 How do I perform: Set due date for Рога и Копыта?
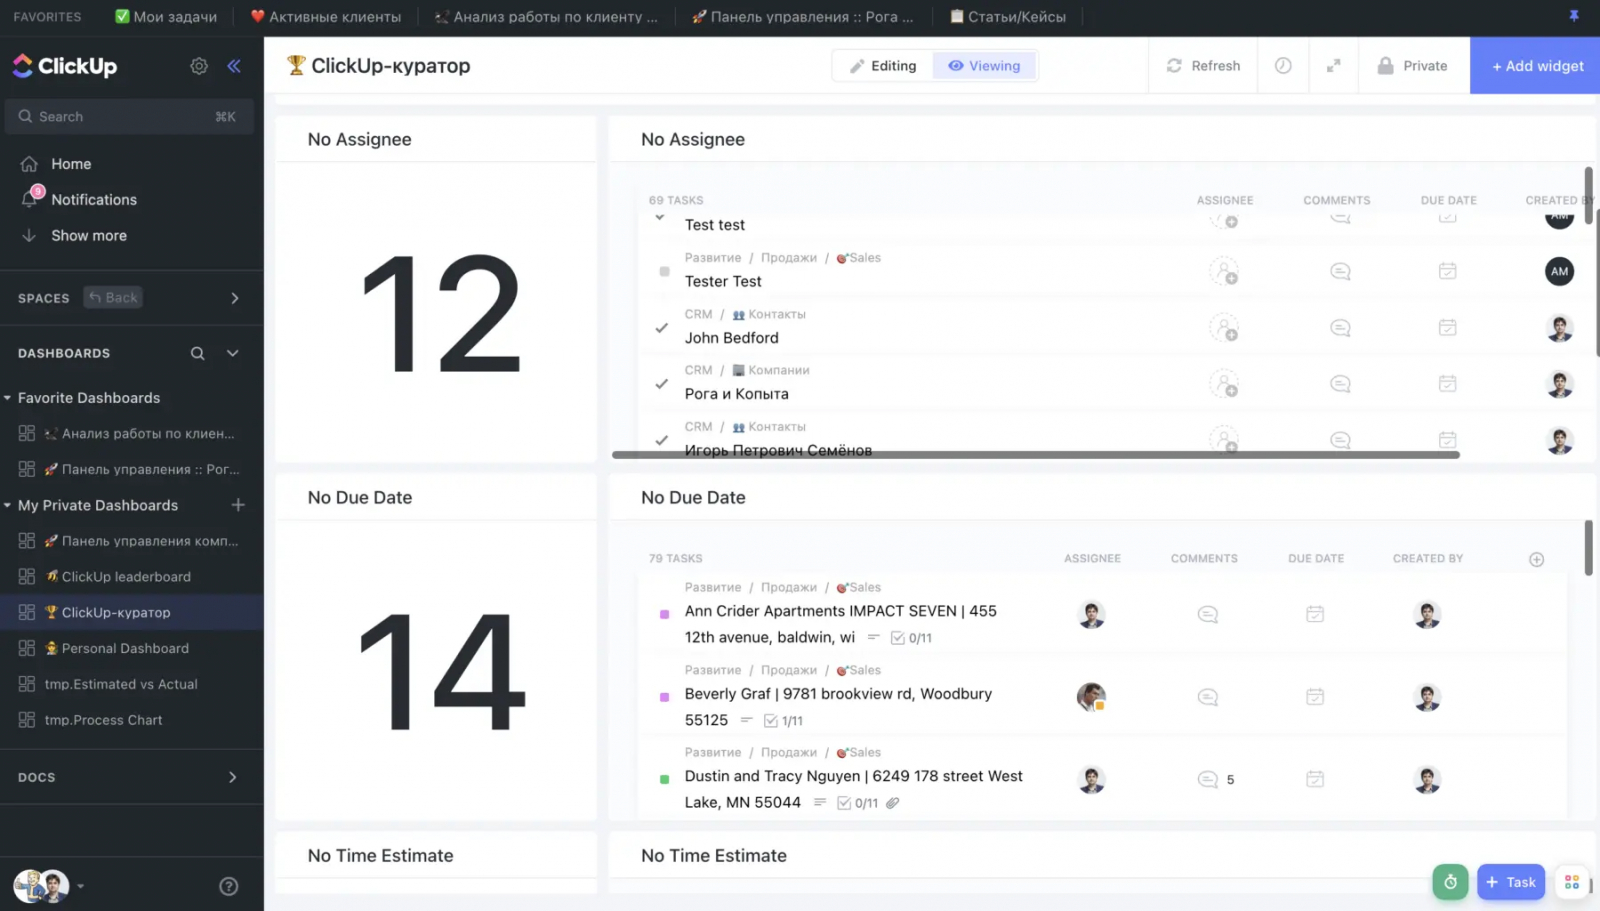(1447, 383)
